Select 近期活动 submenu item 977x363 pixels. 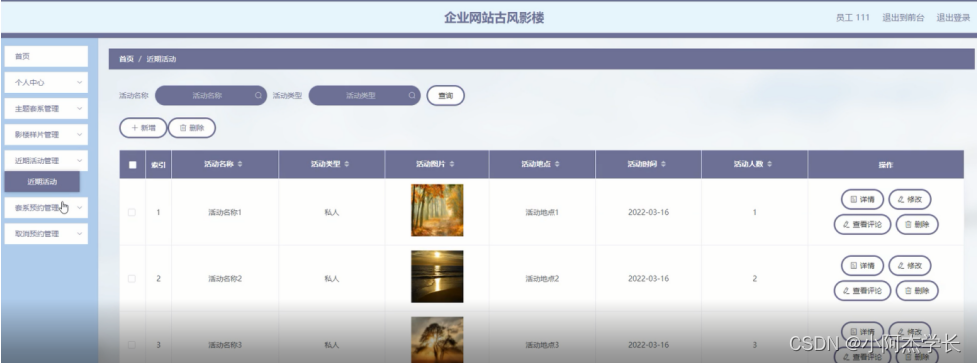click(x=42, y=182)
